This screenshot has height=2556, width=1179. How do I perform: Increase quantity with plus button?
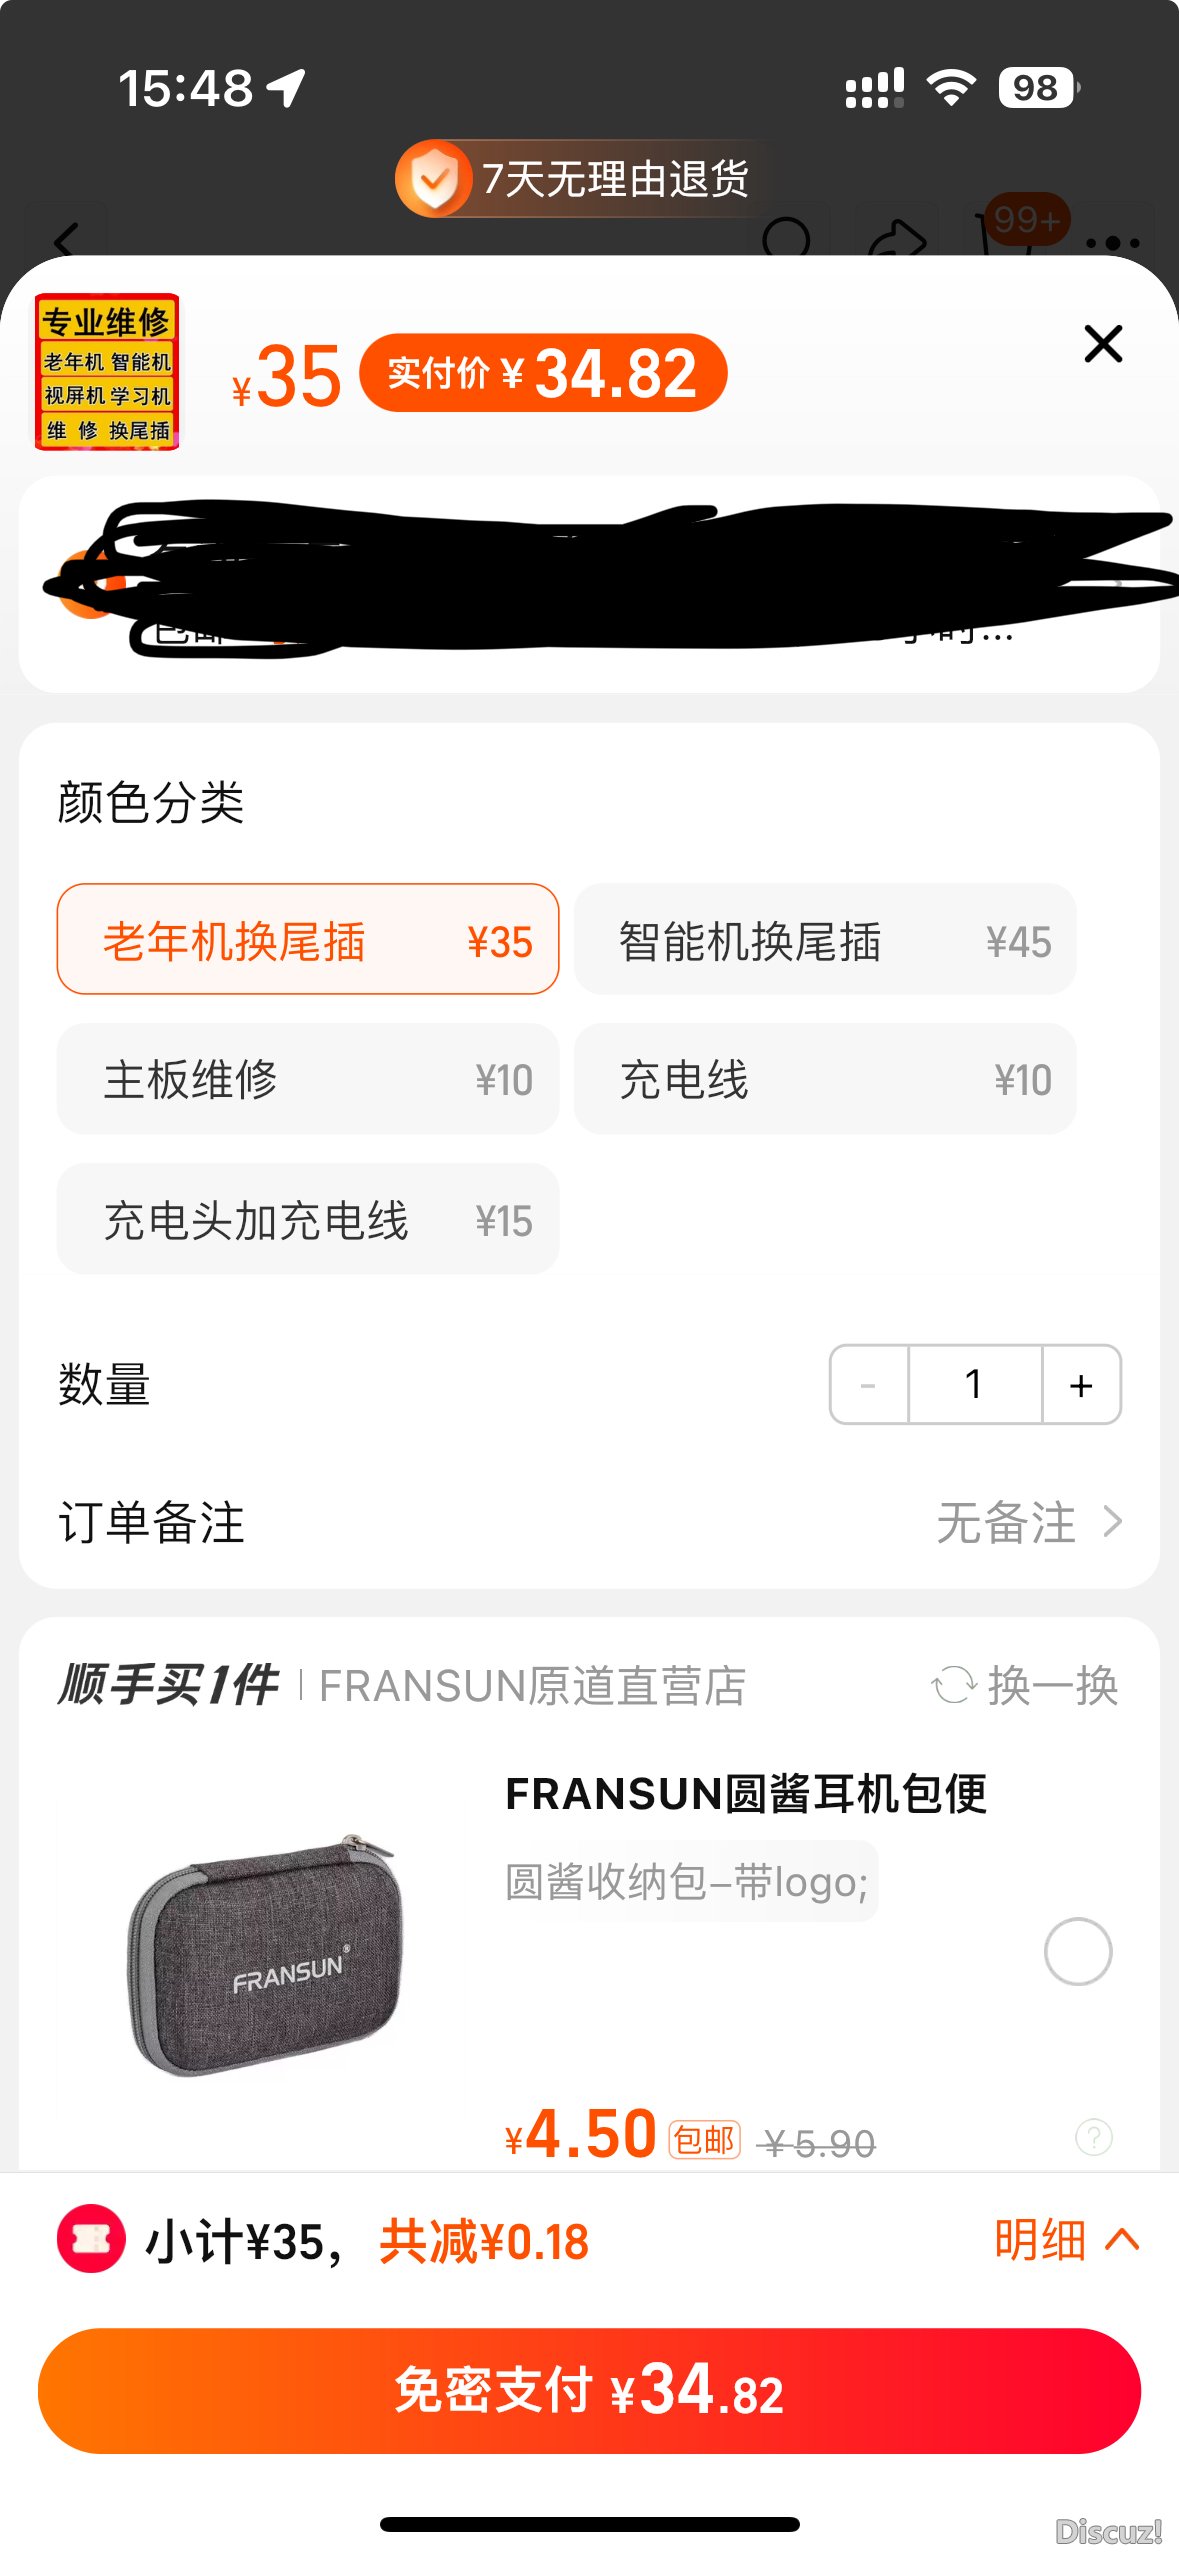click(1081, 1385)
